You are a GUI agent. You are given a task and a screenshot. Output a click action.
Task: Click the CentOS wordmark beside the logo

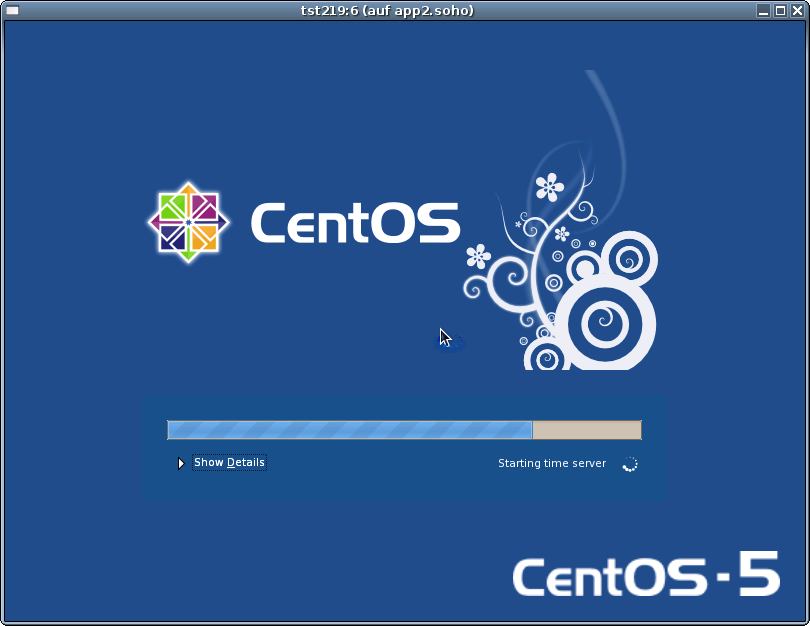tap(355, 225)
